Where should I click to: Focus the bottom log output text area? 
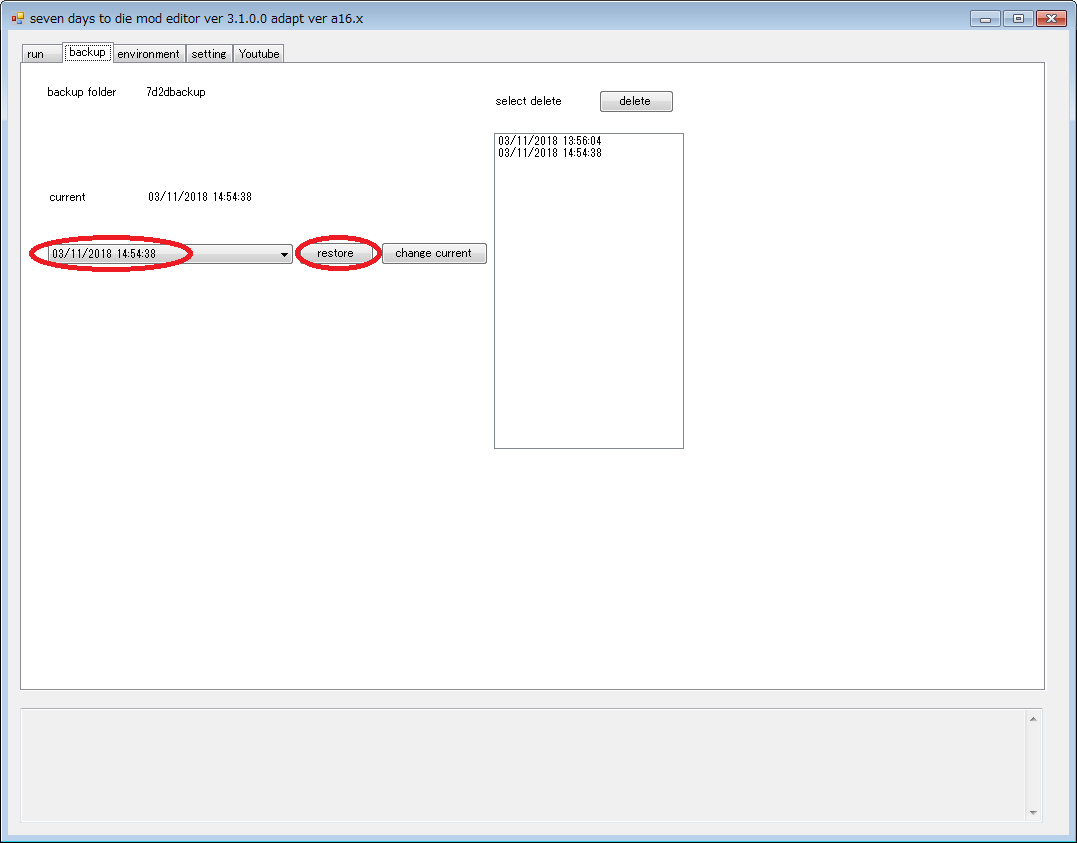[520, 765]
